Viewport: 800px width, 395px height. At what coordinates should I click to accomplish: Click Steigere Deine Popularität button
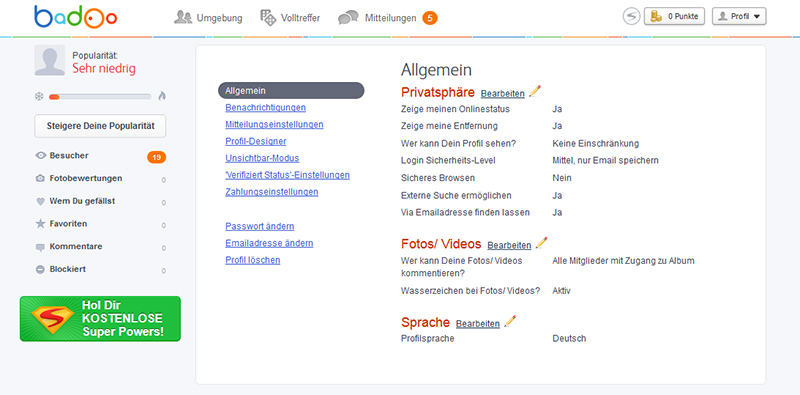[x=101, y=126]
